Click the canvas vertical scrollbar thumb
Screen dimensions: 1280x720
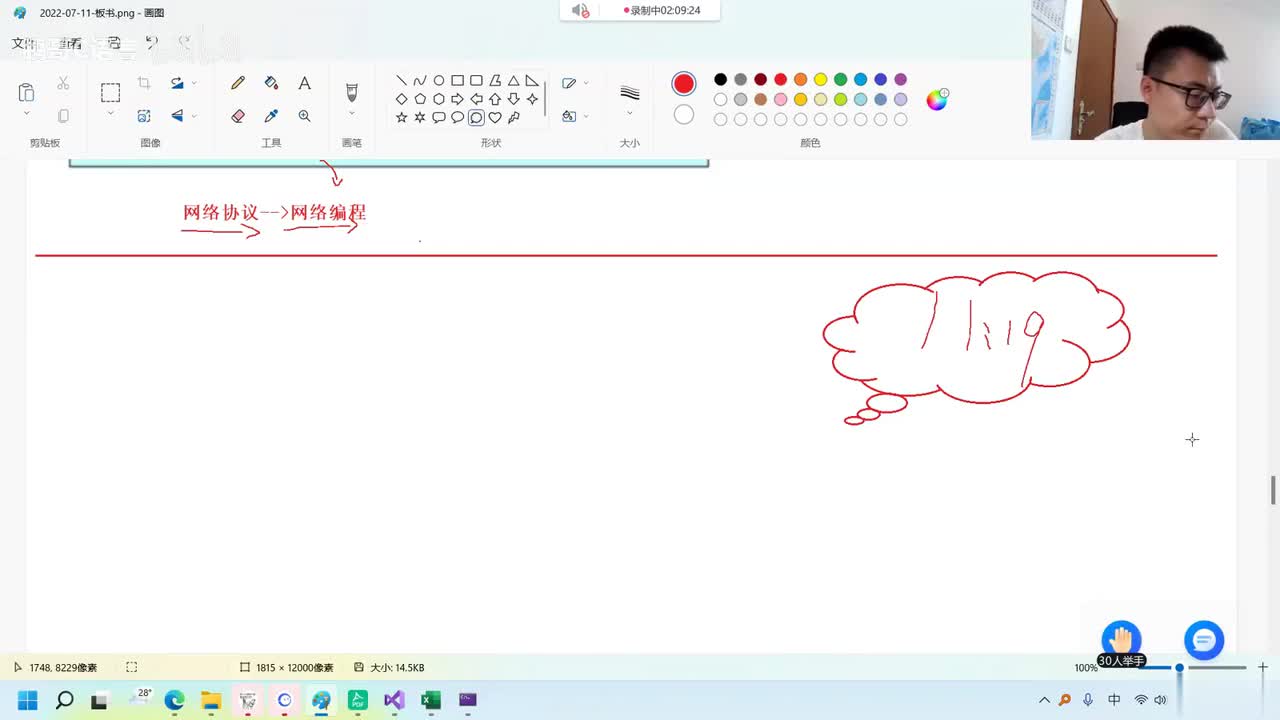coord(1273,491)
